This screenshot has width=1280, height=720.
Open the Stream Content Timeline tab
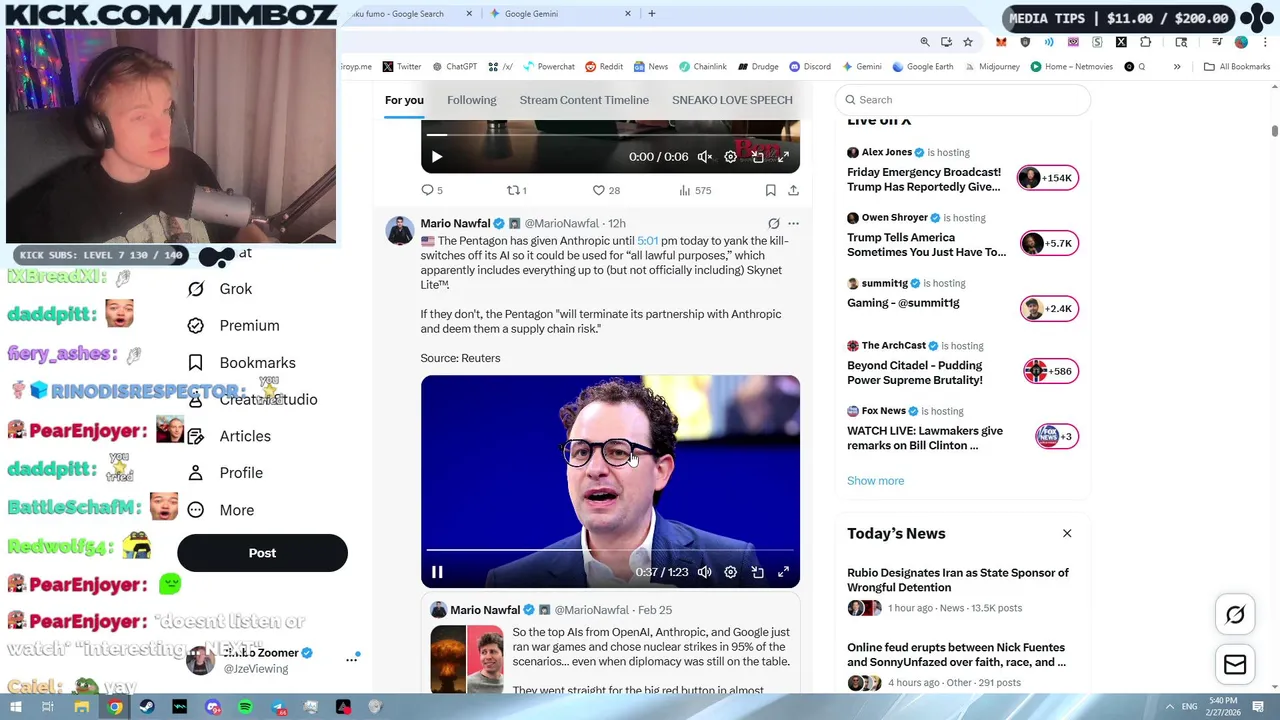click(x=584, y=100)
